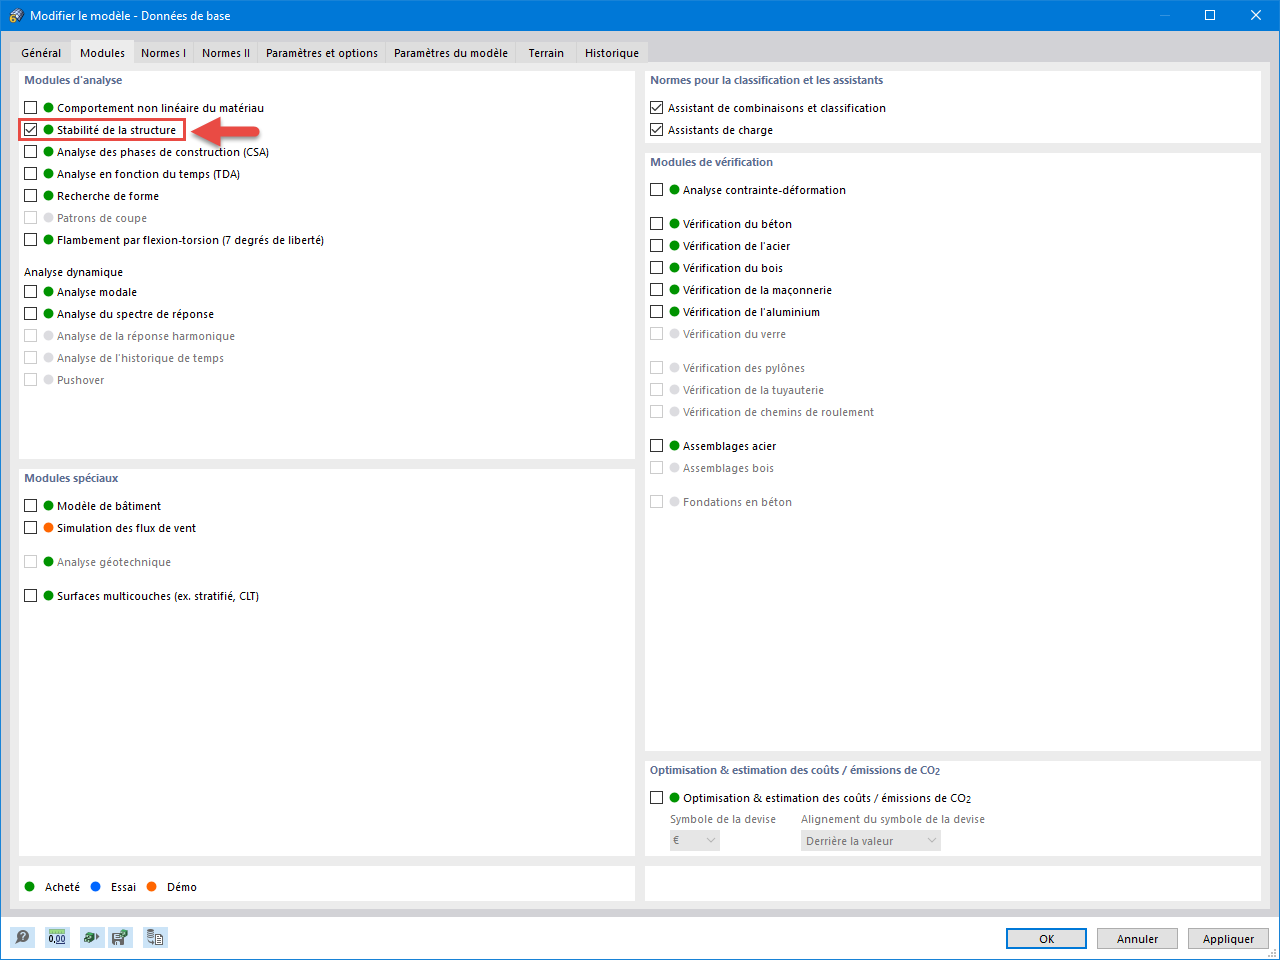
Task: Enable Vérification de l'acier
Action: [x=657, y=246]
